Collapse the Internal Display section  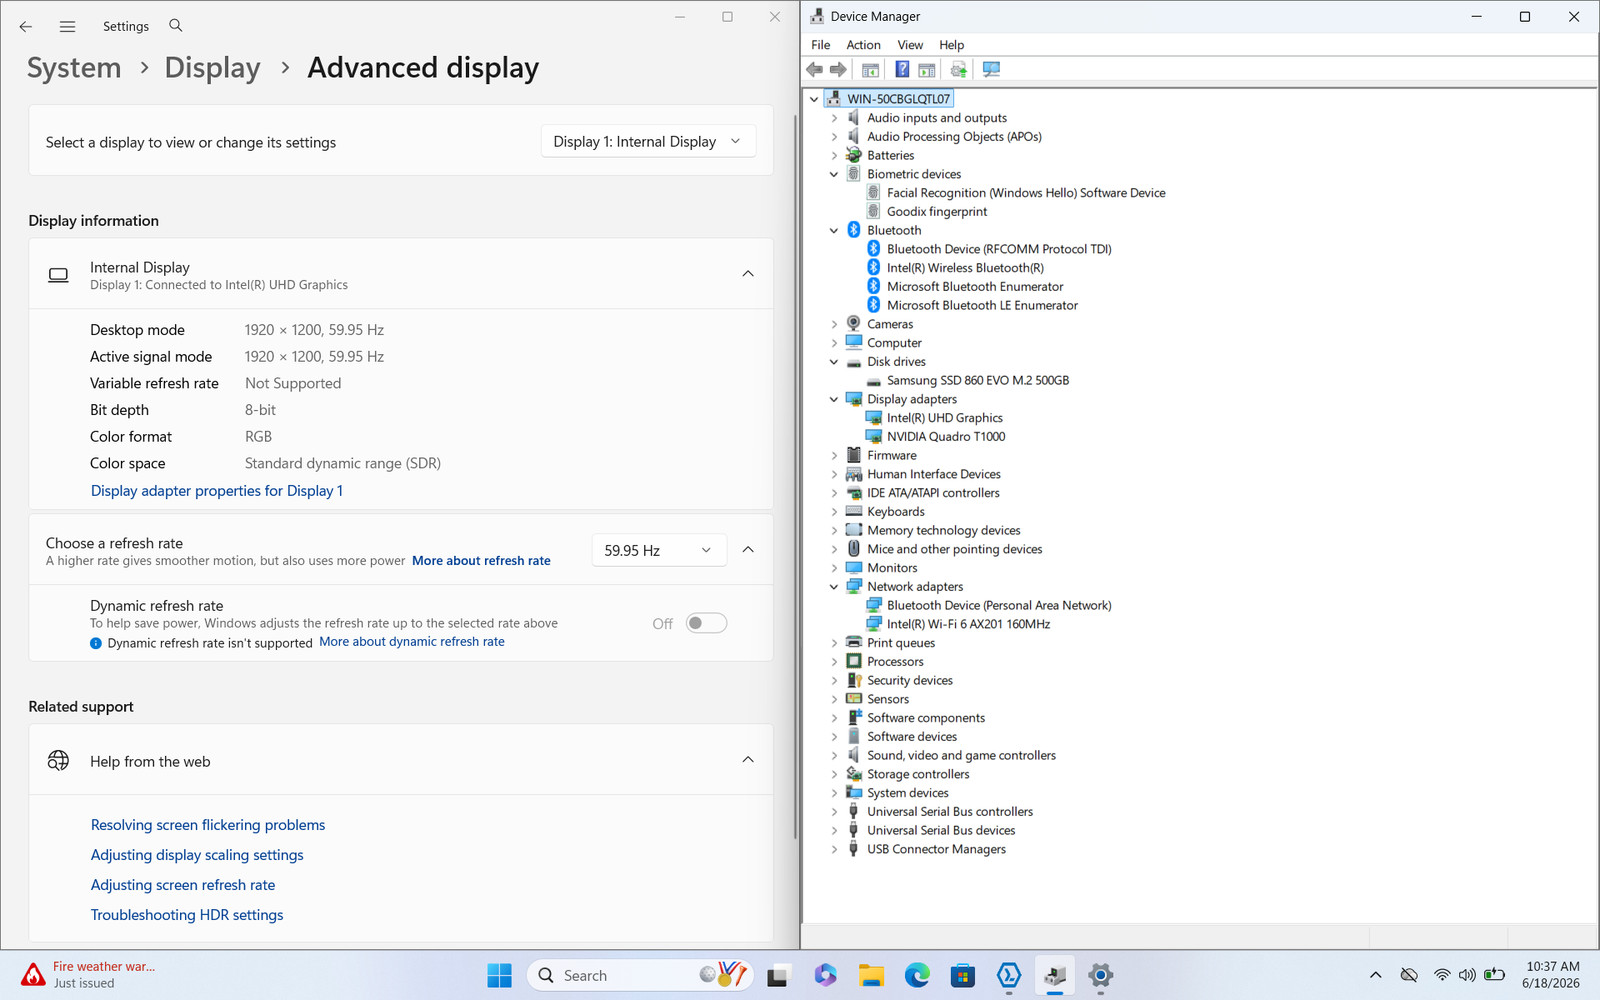click(x=748, y=274)
